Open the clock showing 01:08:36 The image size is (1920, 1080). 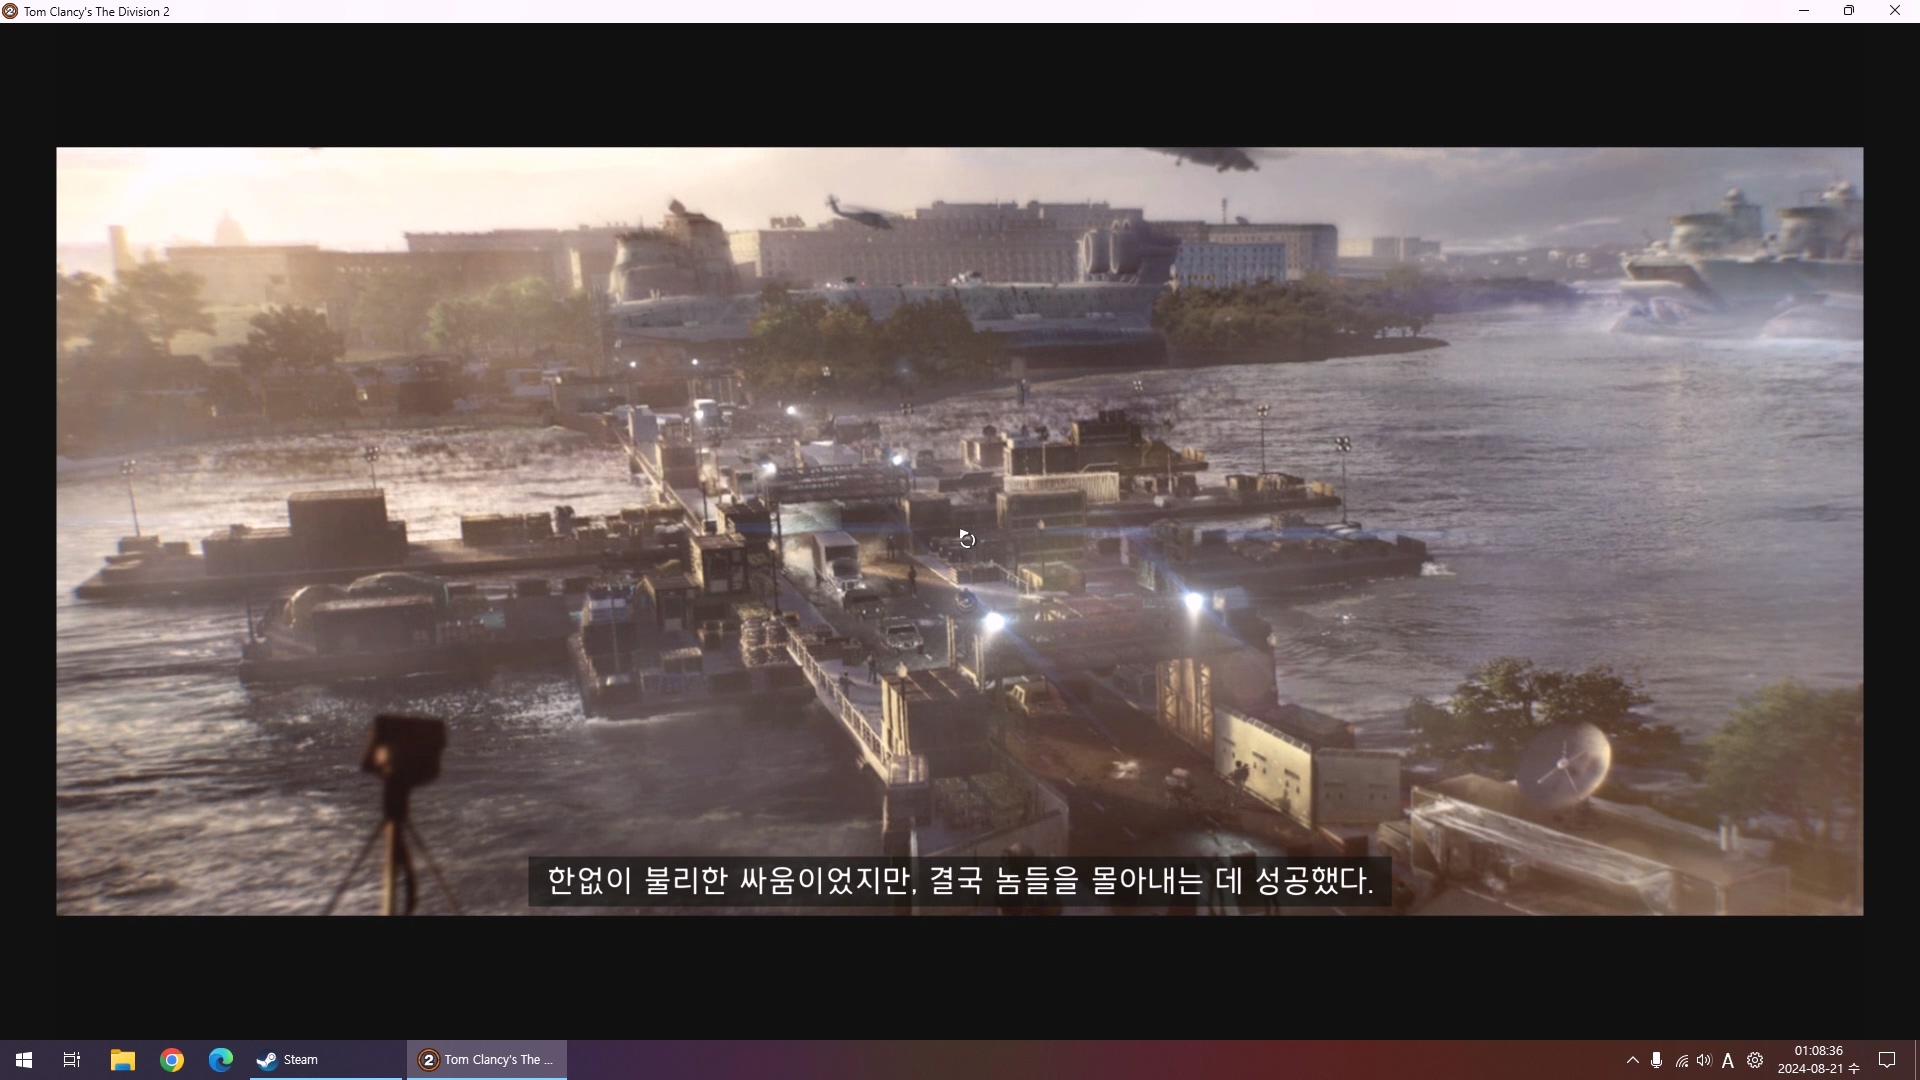(1817, 1060)
